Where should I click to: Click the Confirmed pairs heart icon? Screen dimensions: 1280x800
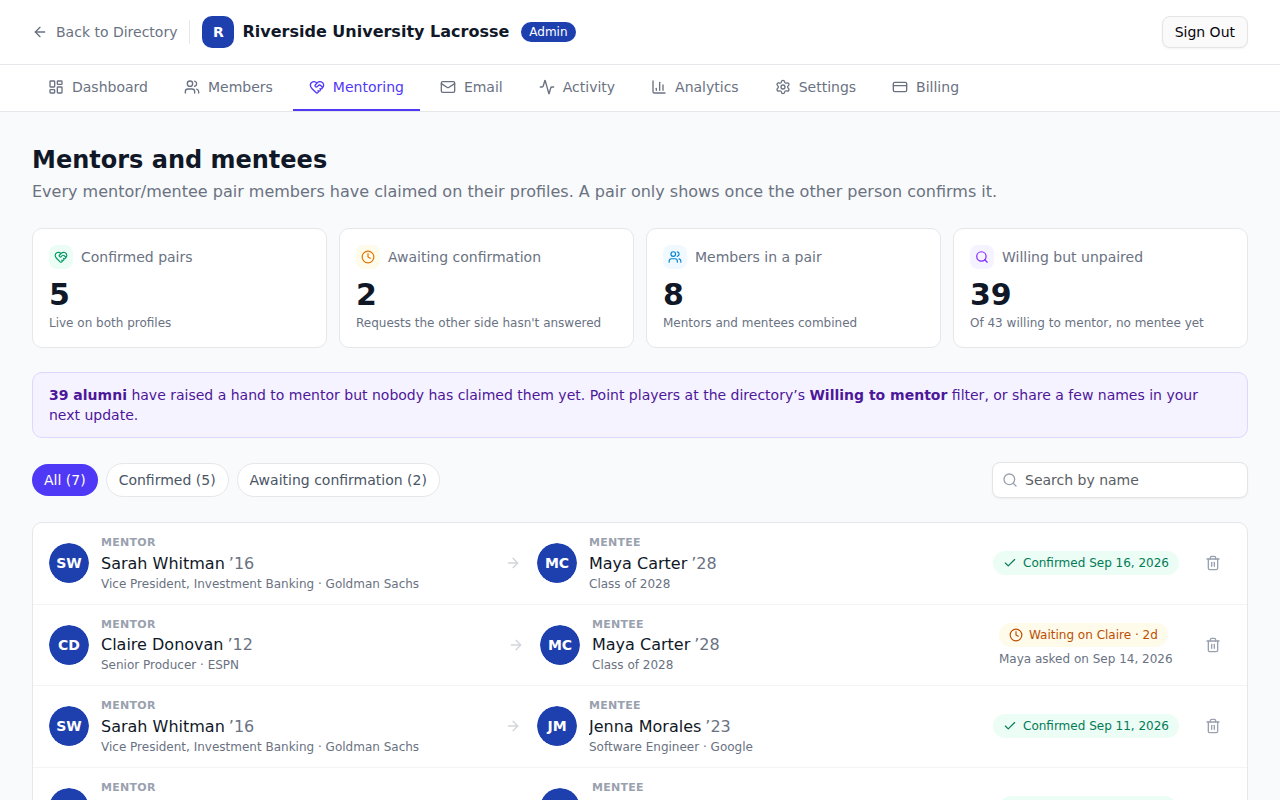coord(61,257)
